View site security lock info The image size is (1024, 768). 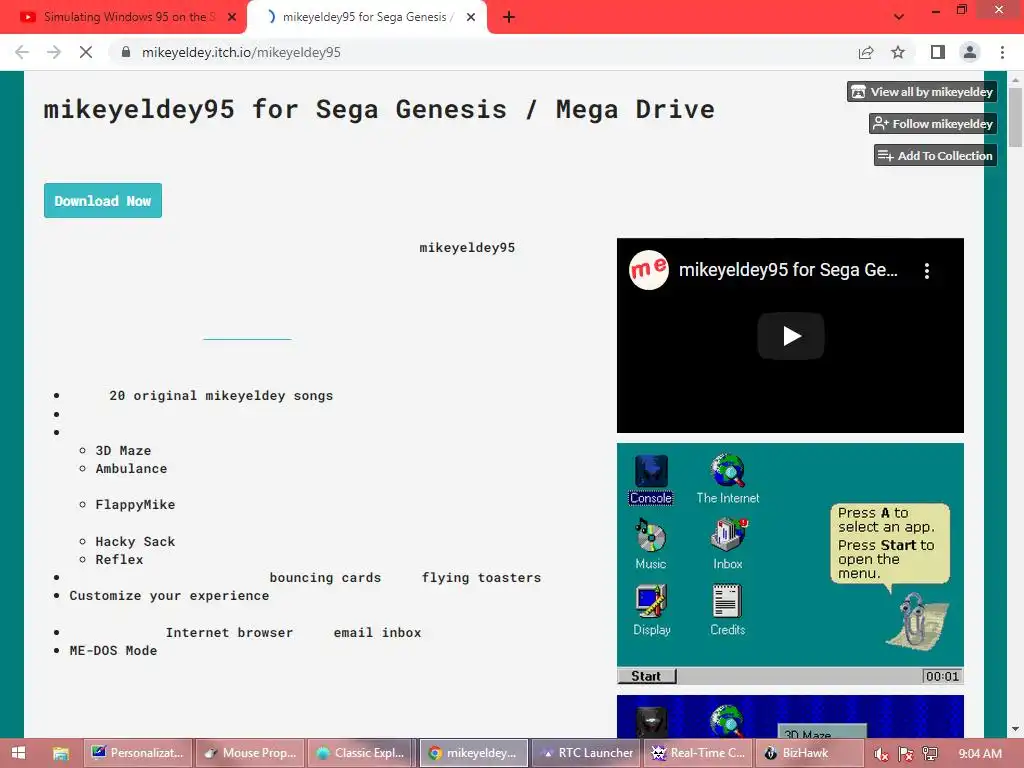pos(126,52)
